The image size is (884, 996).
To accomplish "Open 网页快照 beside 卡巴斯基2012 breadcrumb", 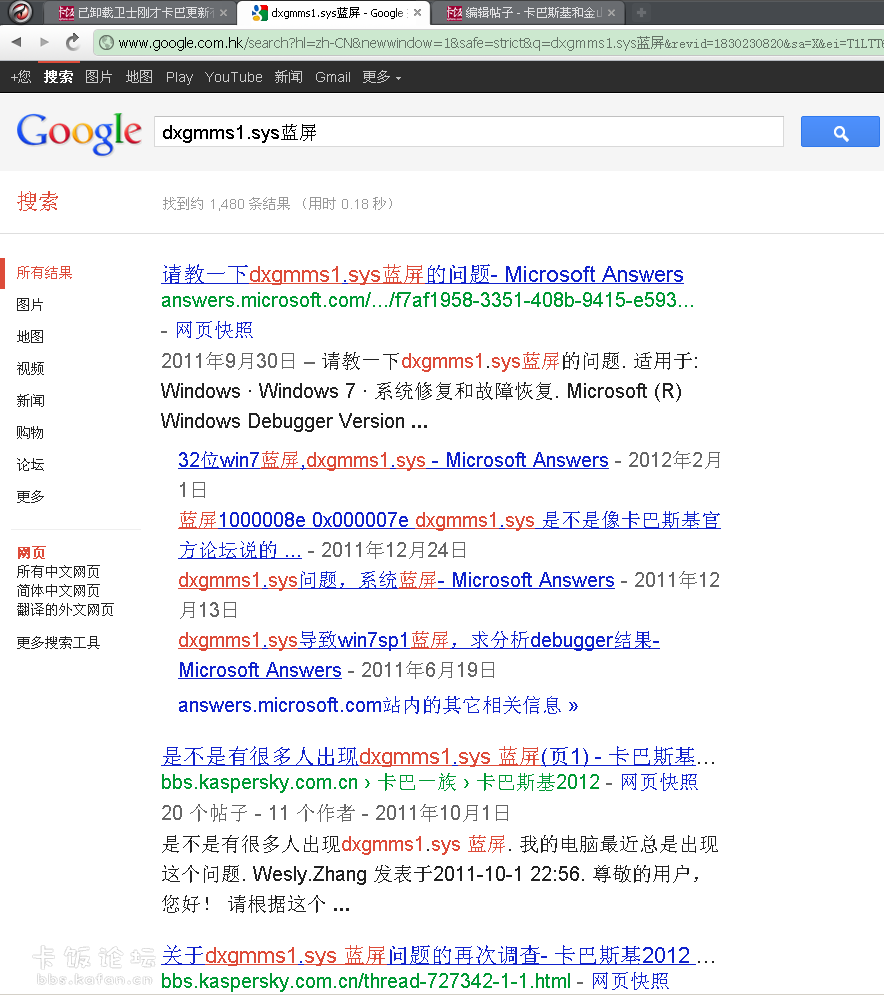I will [x=659, y=782].
